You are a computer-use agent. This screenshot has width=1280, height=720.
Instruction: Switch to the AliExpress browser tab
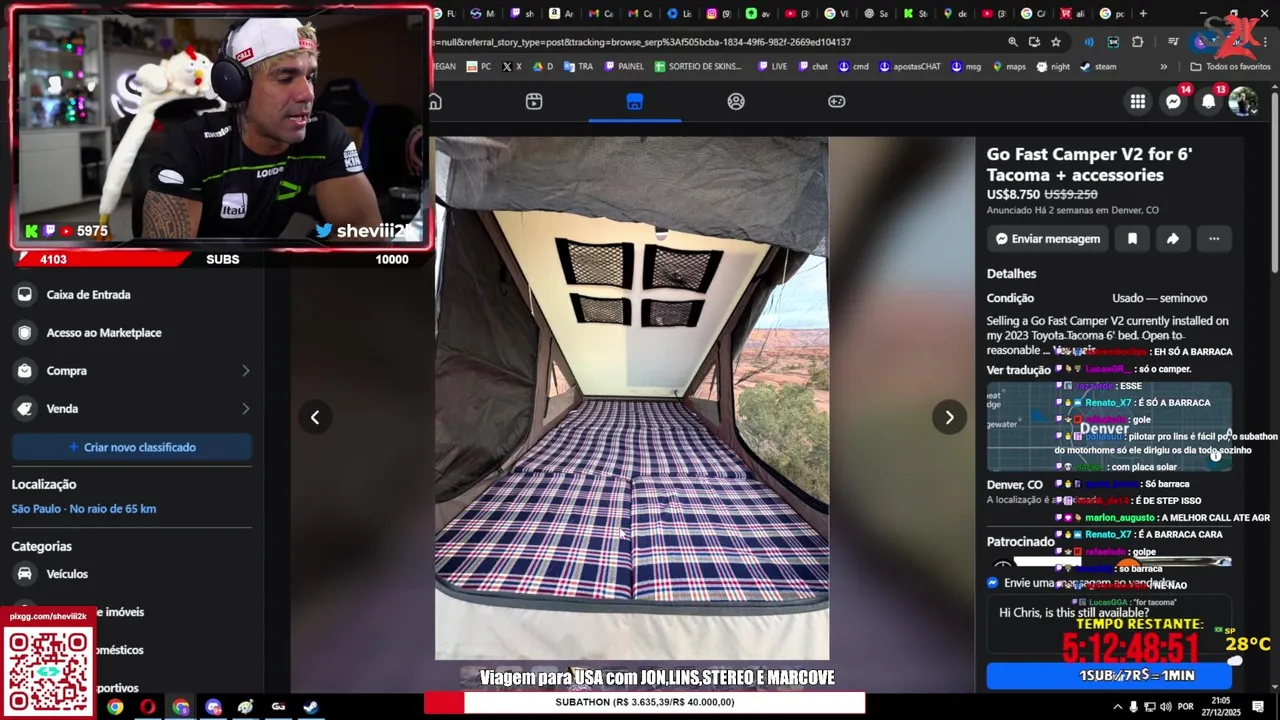click(1070, 14)
